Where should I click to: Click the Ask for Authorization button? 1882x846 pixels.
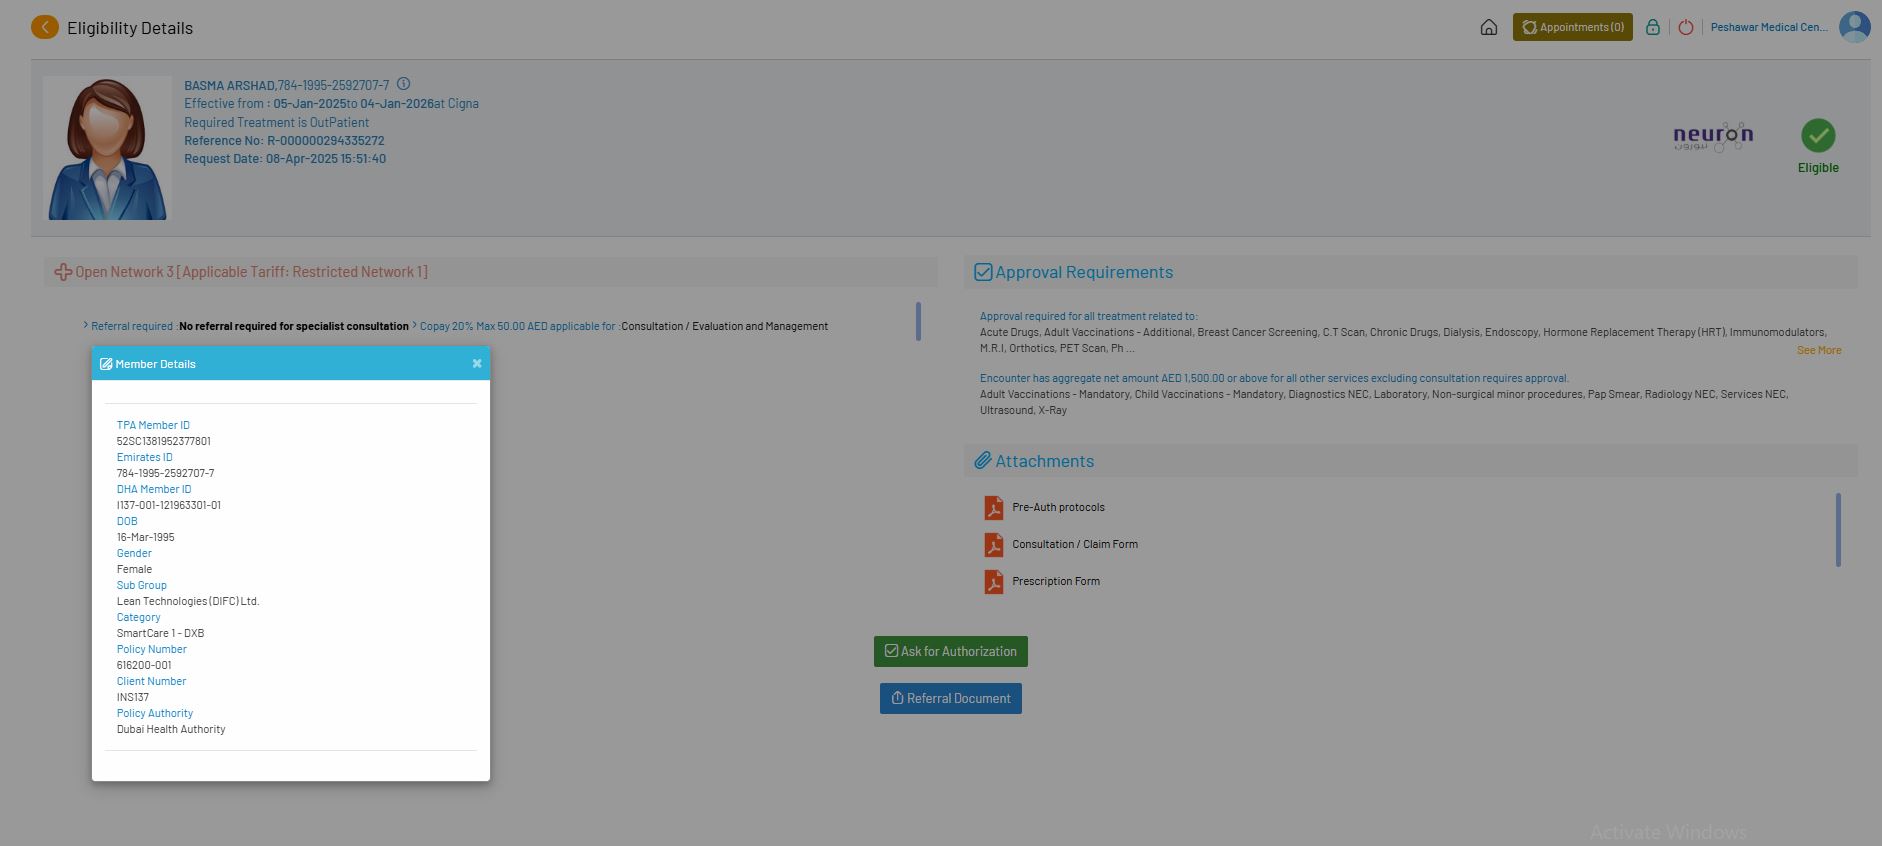click(951, 651)
